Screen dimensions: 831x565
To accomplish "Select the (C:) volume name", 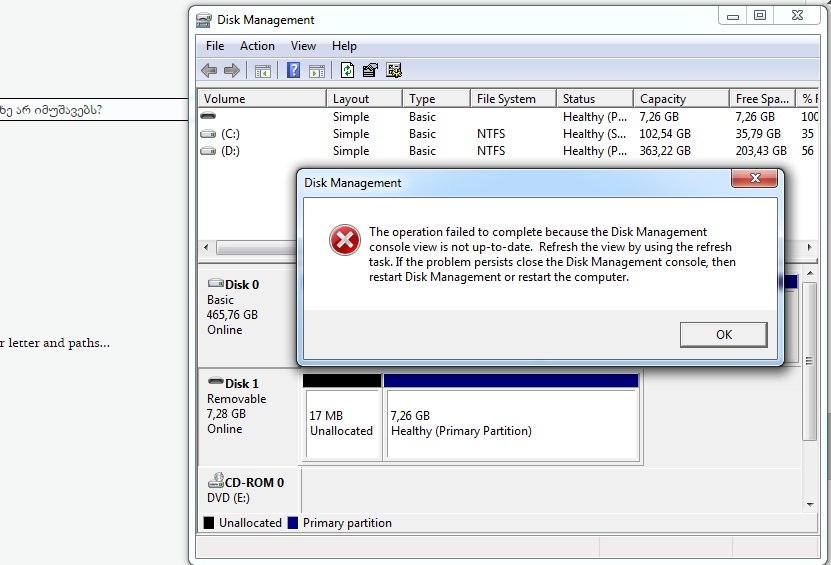I will [x=231, y=134].
